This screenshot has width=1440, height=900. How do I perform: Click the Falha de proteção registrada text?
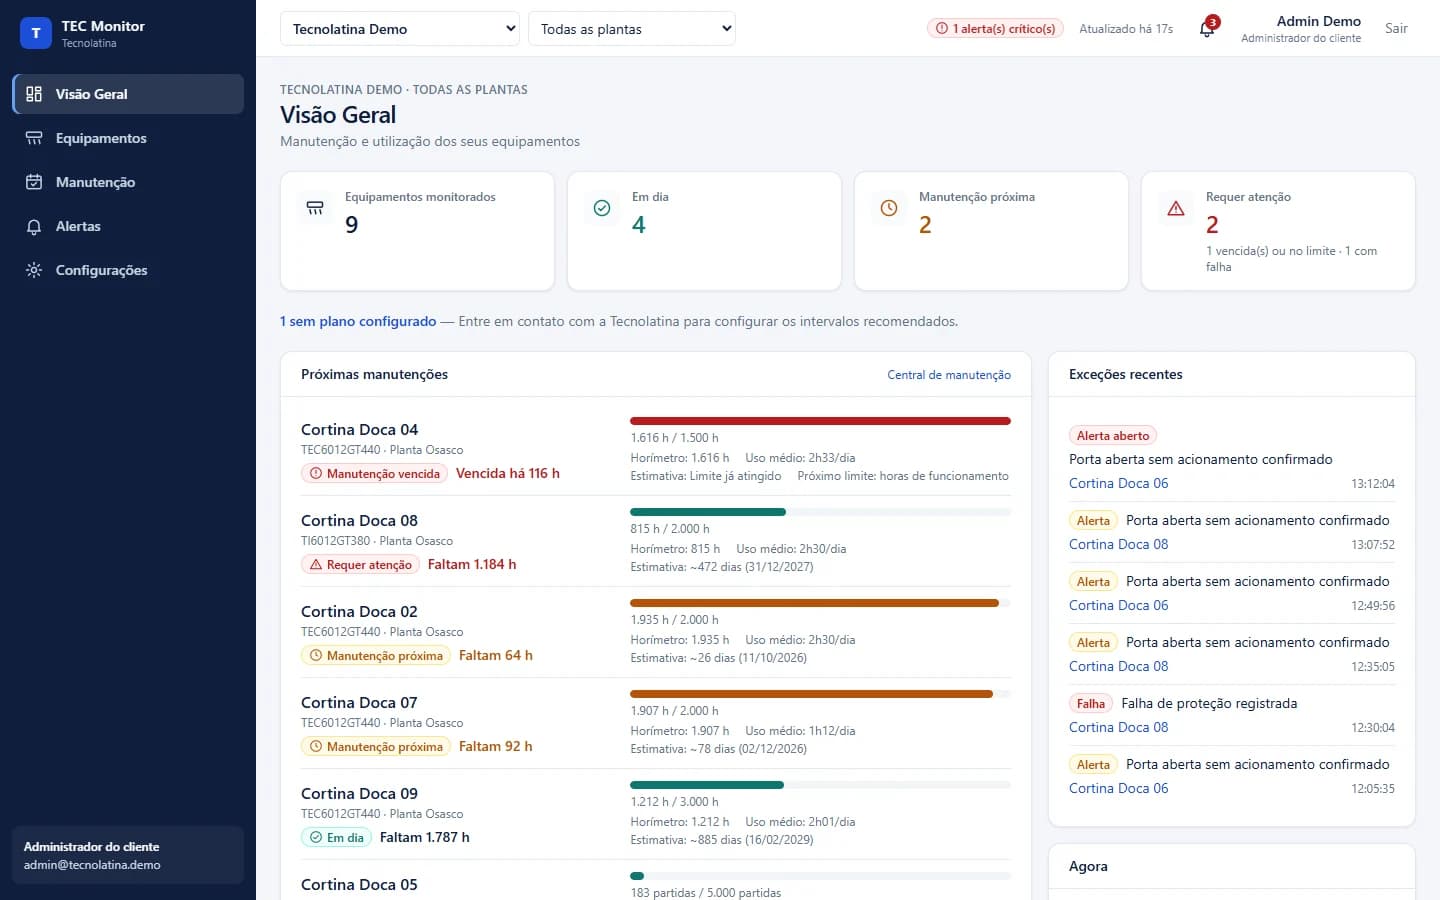click(1209, 704)
